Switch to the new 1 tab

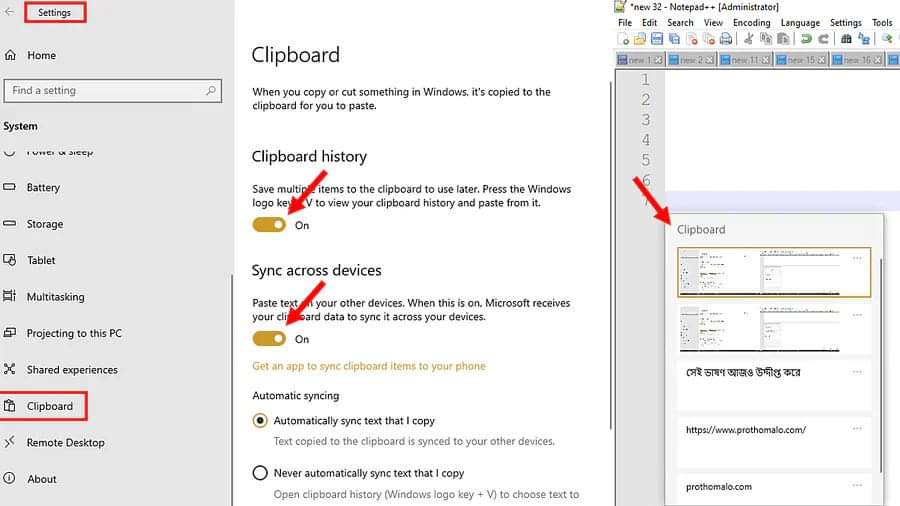pos(639,60)
